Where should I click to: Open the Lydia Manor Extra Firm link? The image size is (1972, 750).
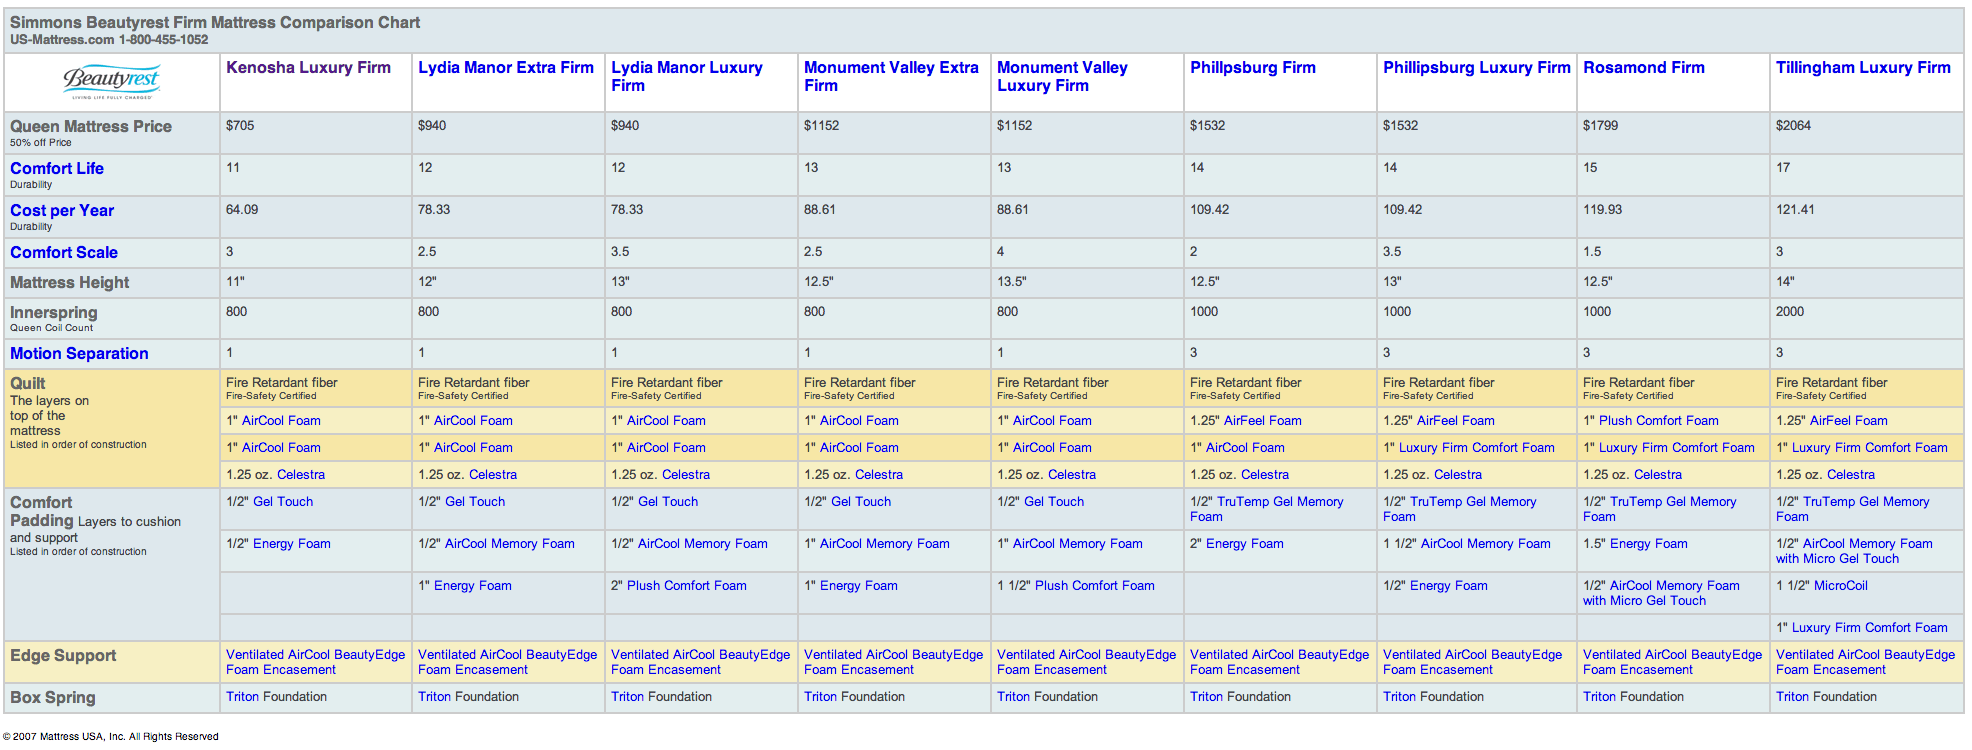point(506,68)
